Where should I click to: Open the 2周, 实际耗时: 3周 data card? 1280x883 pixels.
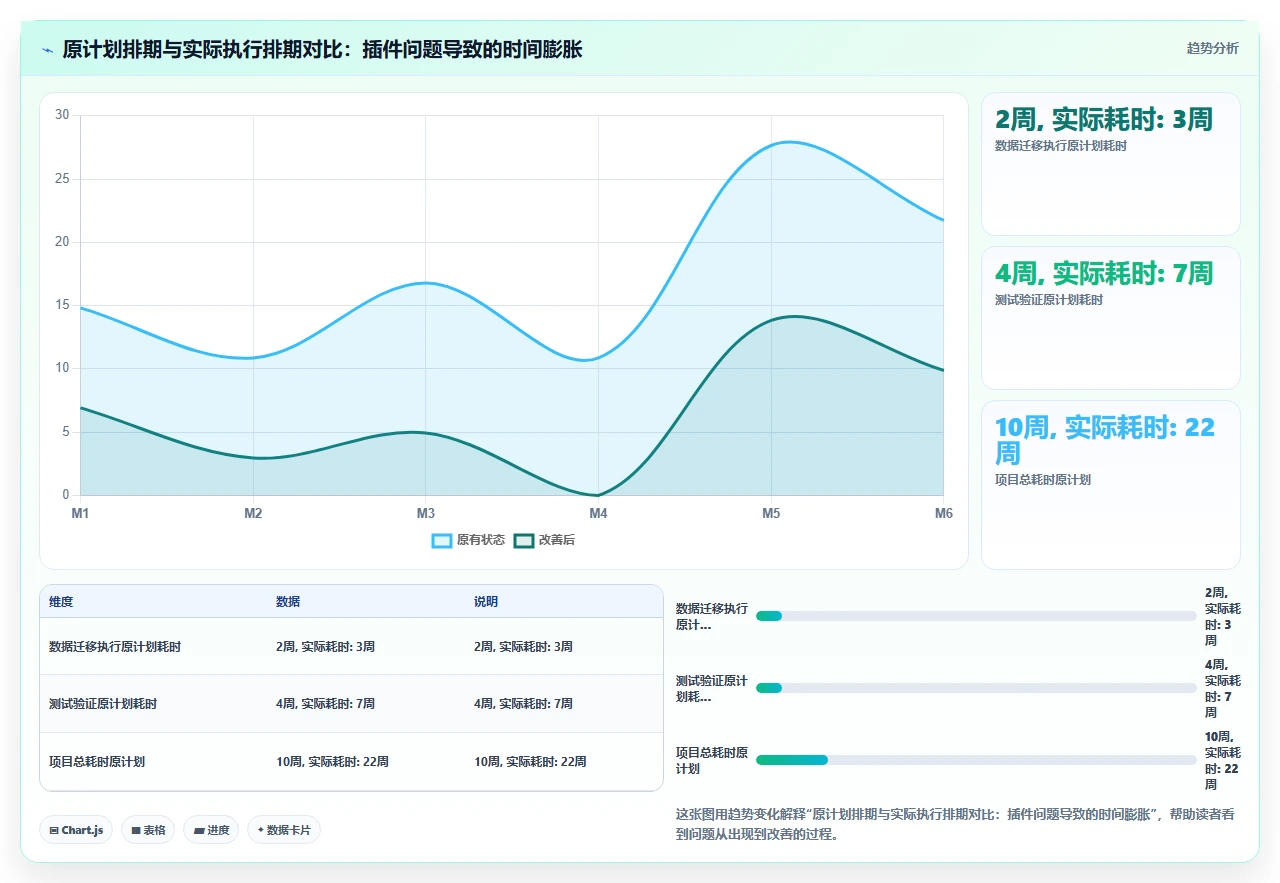point(1110,164)
